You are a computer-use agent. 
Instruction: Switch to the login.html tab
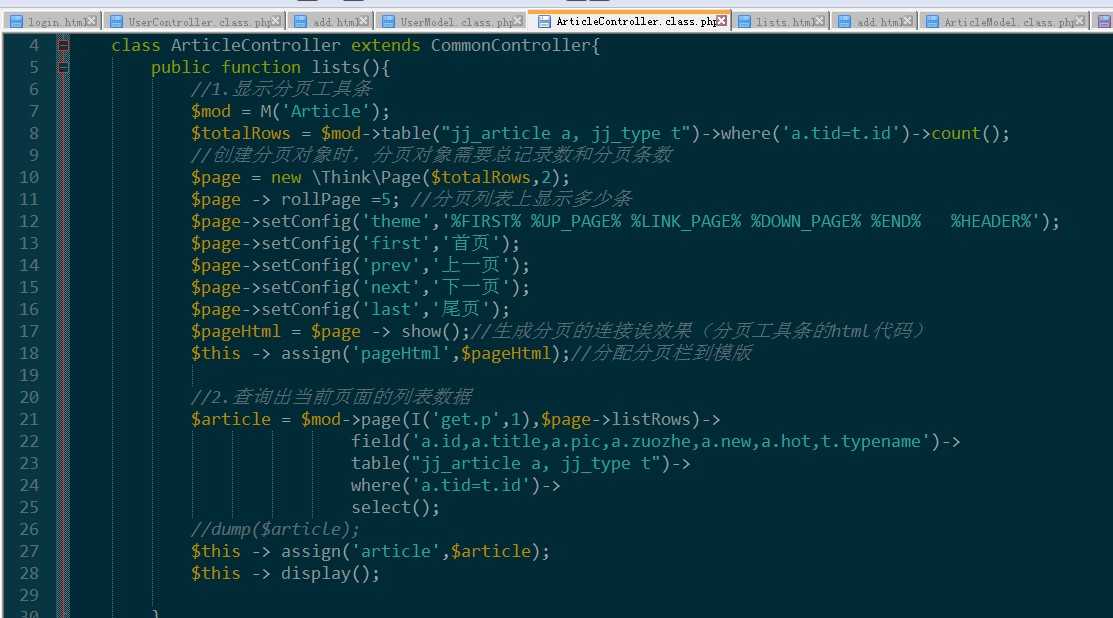(x=51, y=21)
